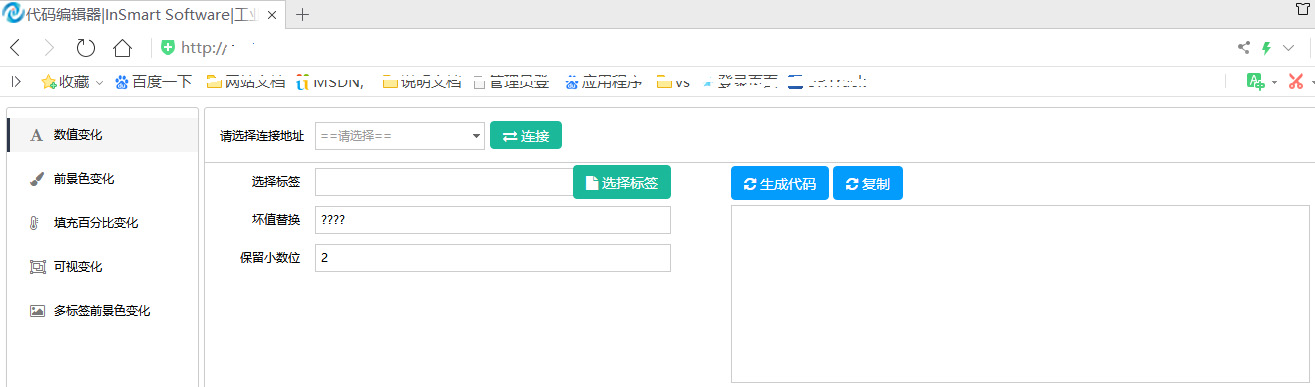Click the 保留小数位 input field
The width and height of the screenshot is (1315, 387).
(493, 258)
